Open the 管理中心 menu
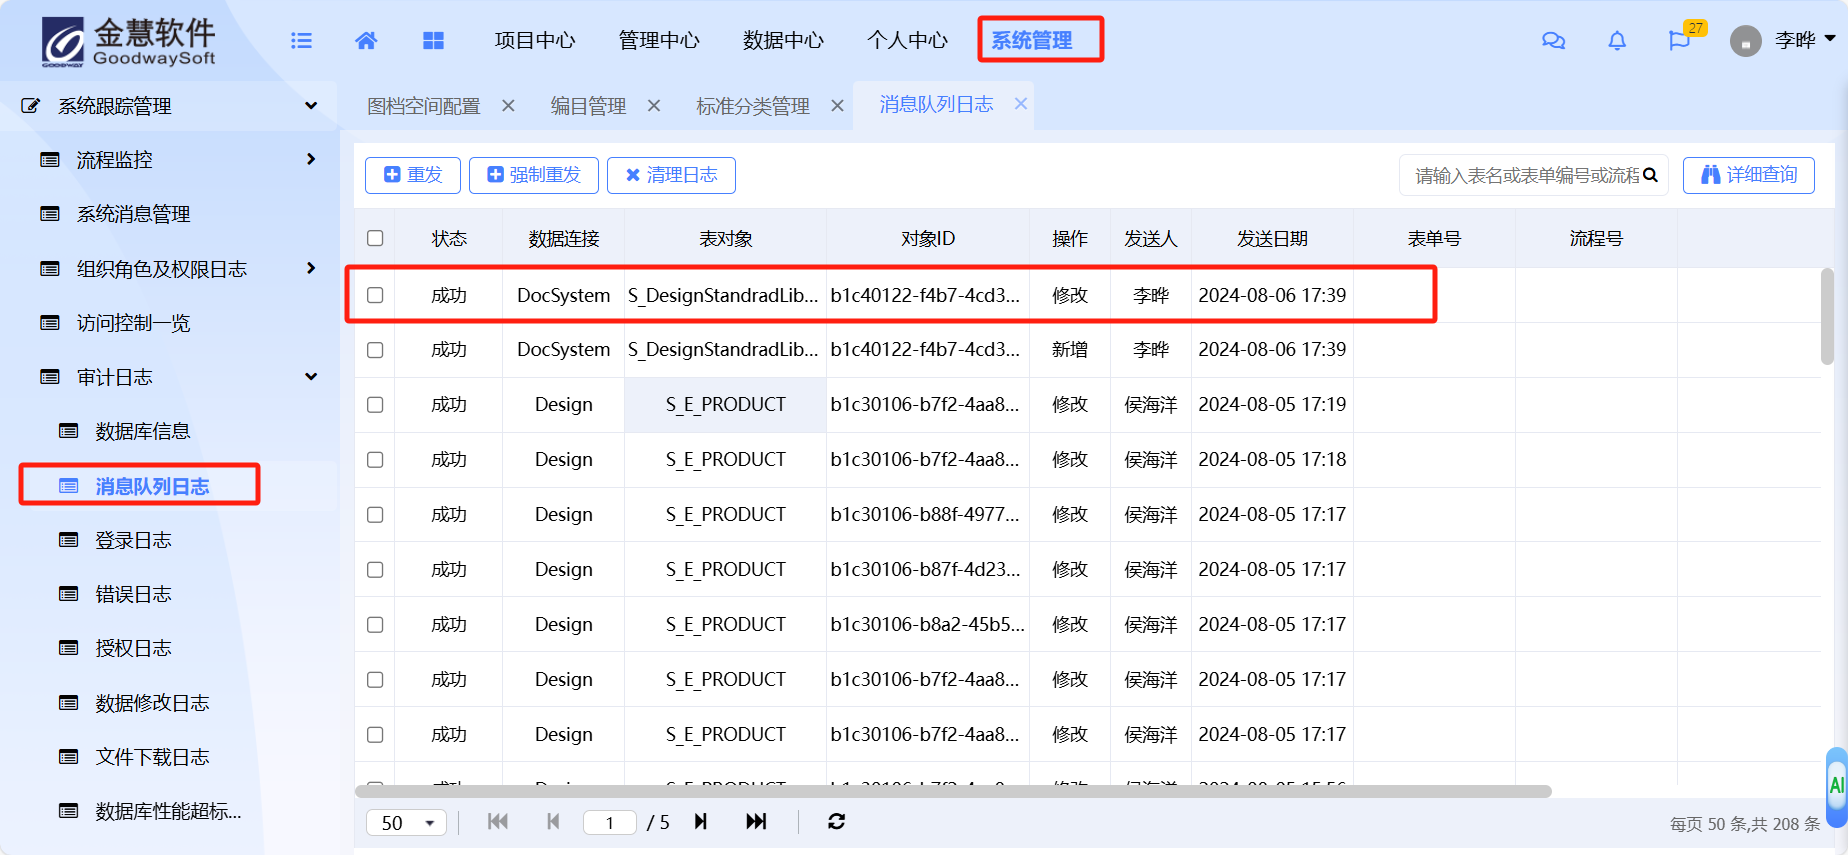The width and height of the screenshot is (1848, 855). (659, 40)
